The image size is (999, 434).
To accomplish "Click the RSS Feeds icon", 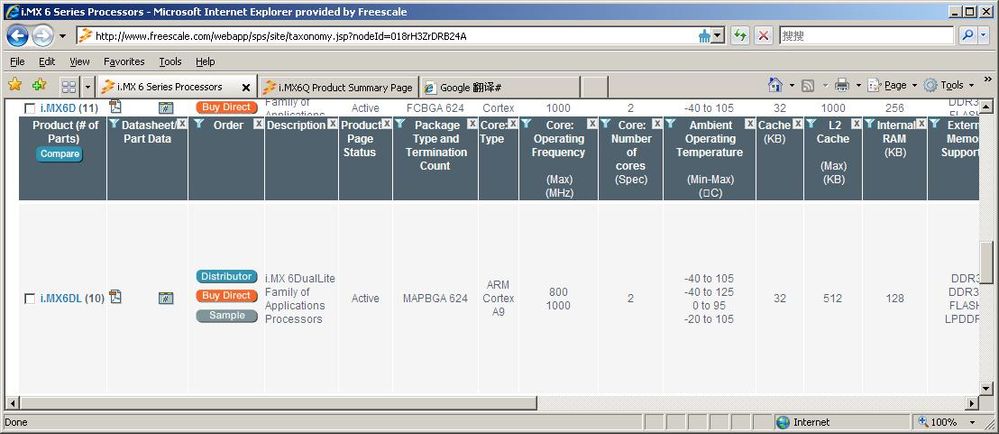I will (808, 85).
